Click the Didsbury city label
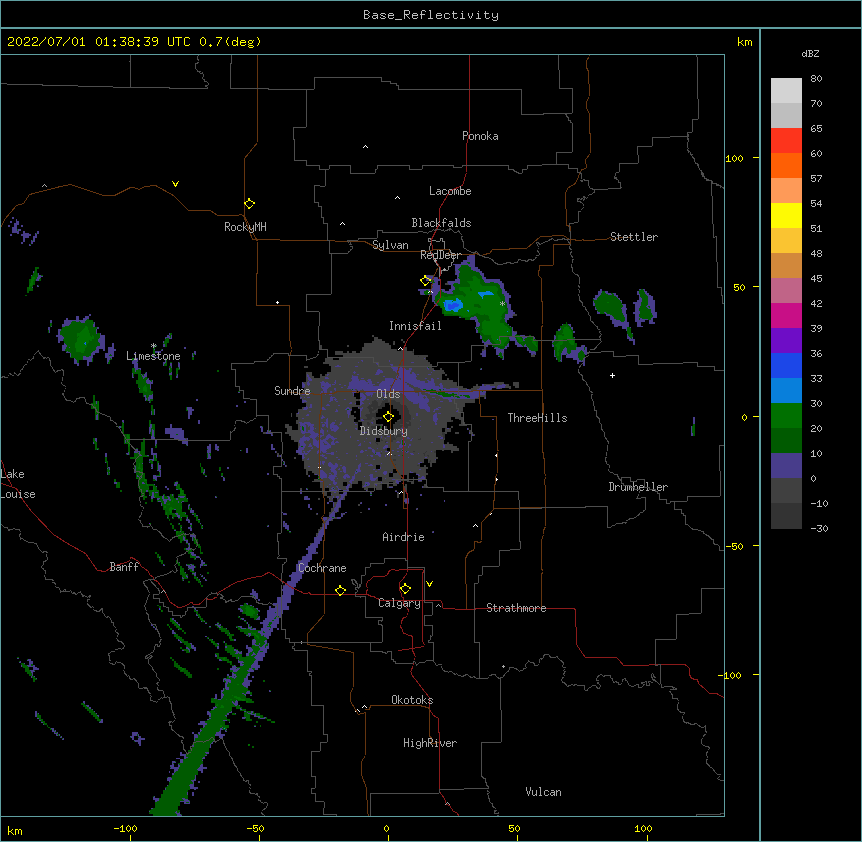Screen dimensions: 862x842 (x=384, y=431)
